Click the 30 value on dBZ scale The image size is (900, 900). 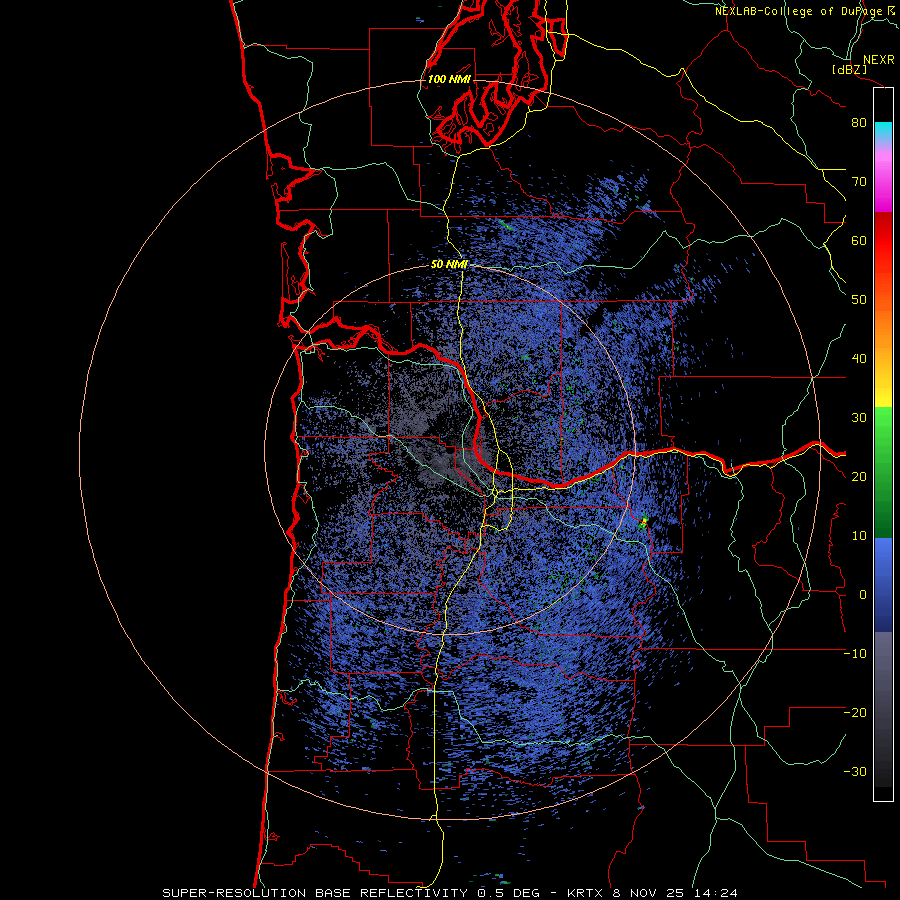pyautogui.click(x=859, y=418)
